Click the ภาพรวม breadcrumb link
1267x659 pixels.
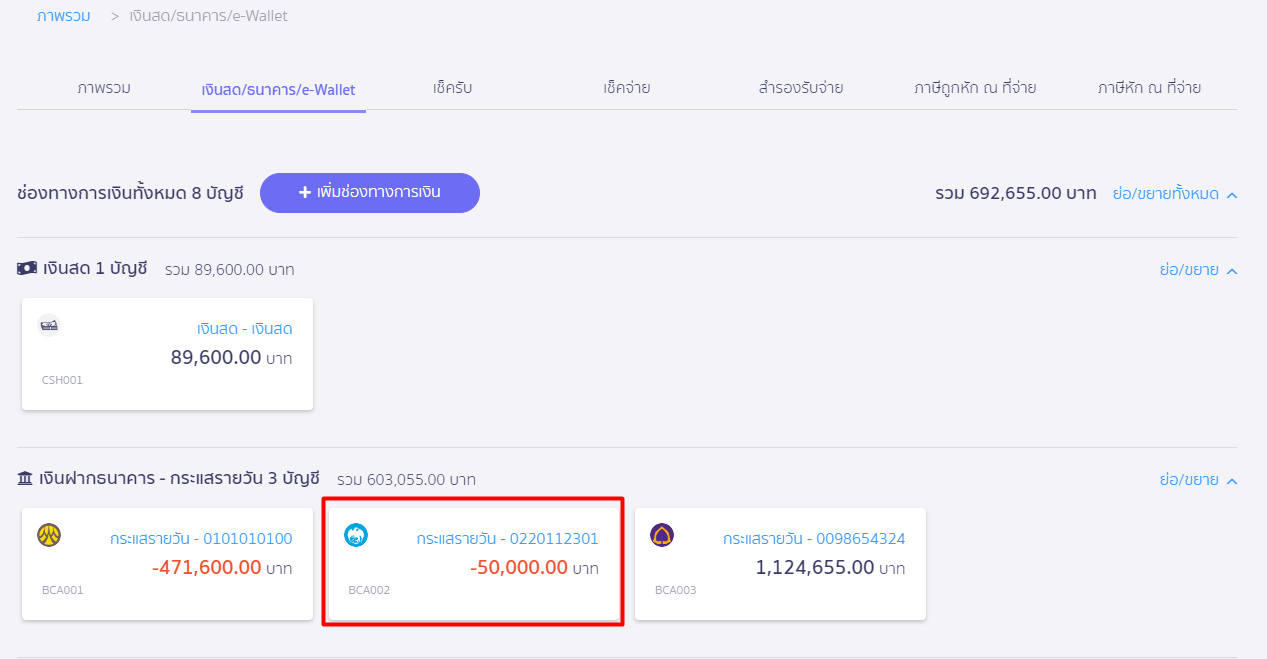[x=64, y=16]
